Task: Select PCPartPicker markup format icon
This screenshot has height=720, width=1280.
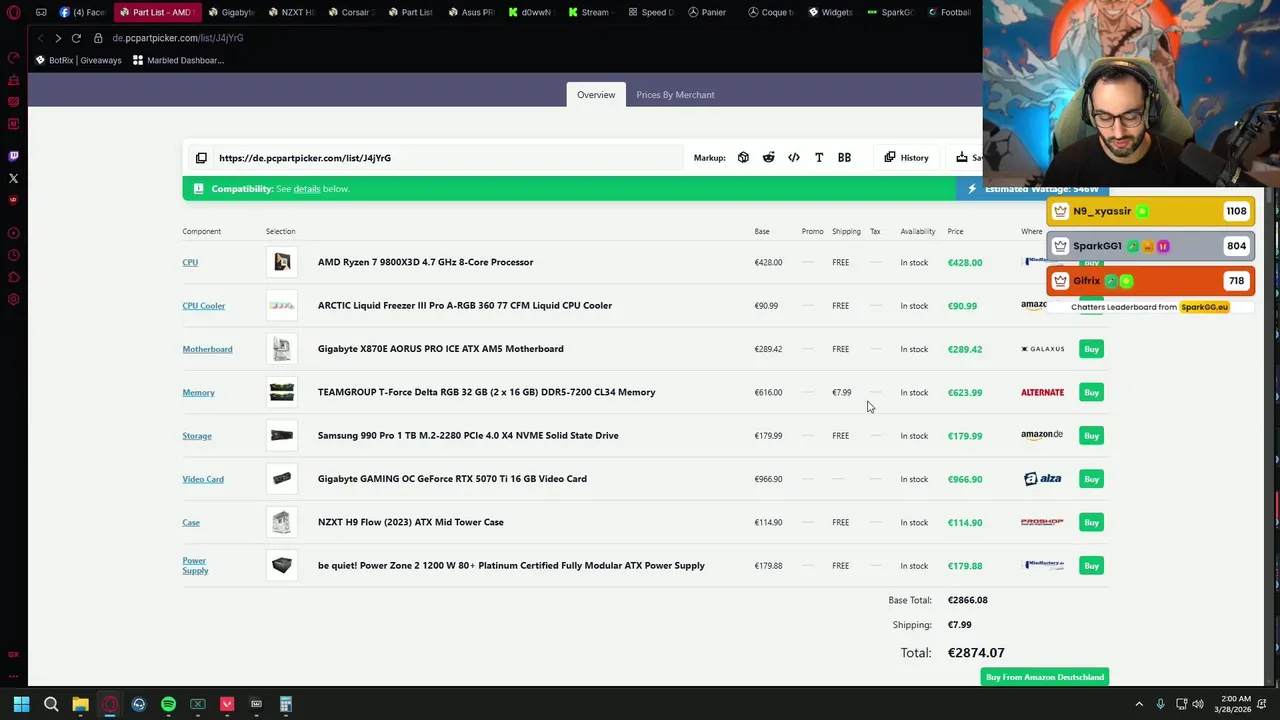Action: pos(743,158)
